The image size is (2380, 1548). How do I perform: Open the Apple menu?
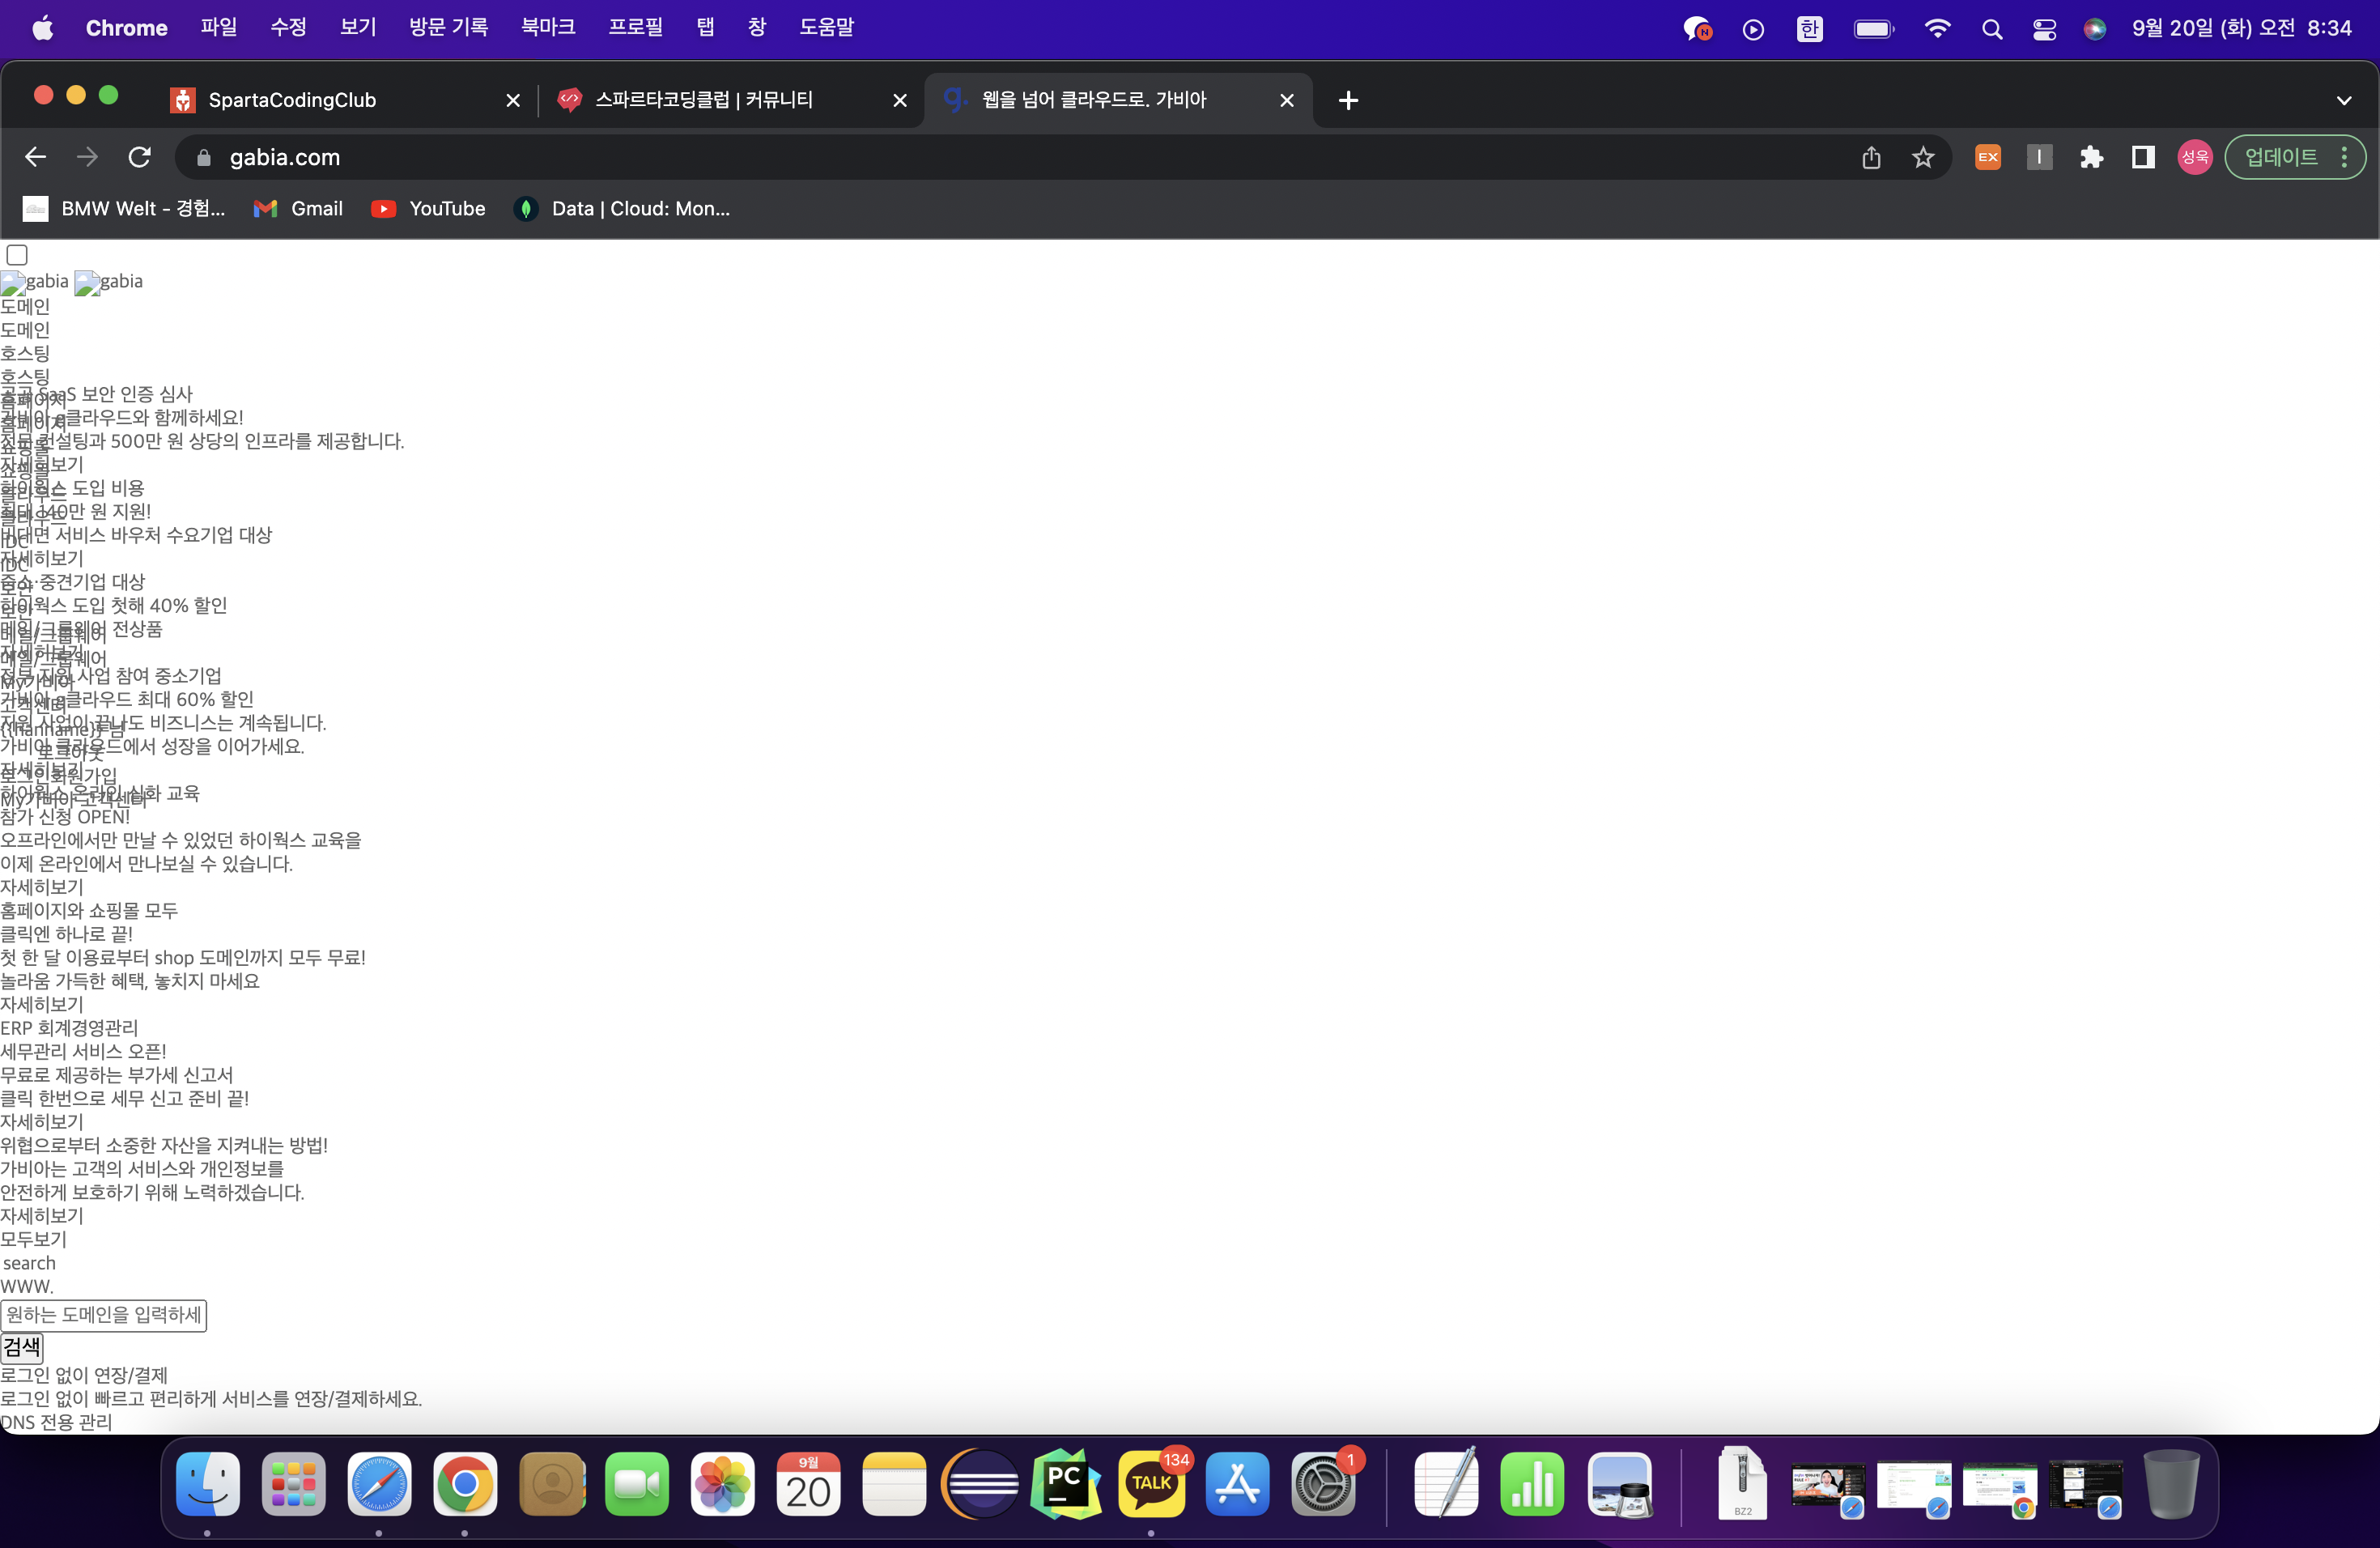point(42,28)
